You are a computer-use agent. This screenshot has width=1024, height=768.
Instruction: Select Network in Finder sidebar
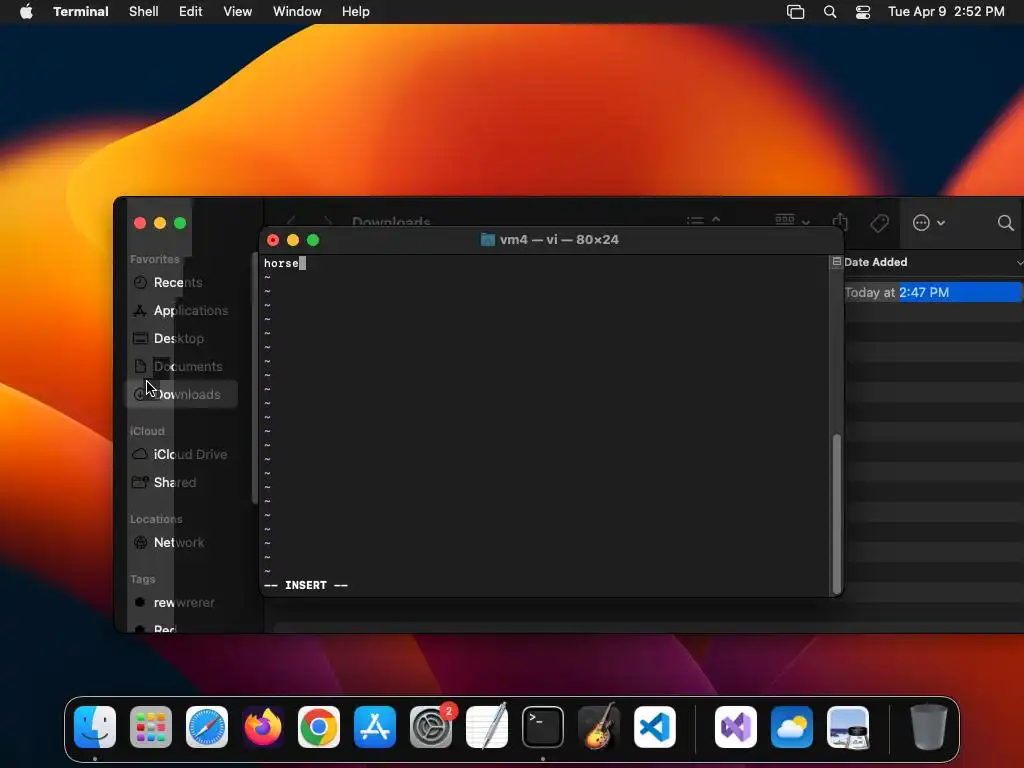pyautogui.click(x=182, y=542)
